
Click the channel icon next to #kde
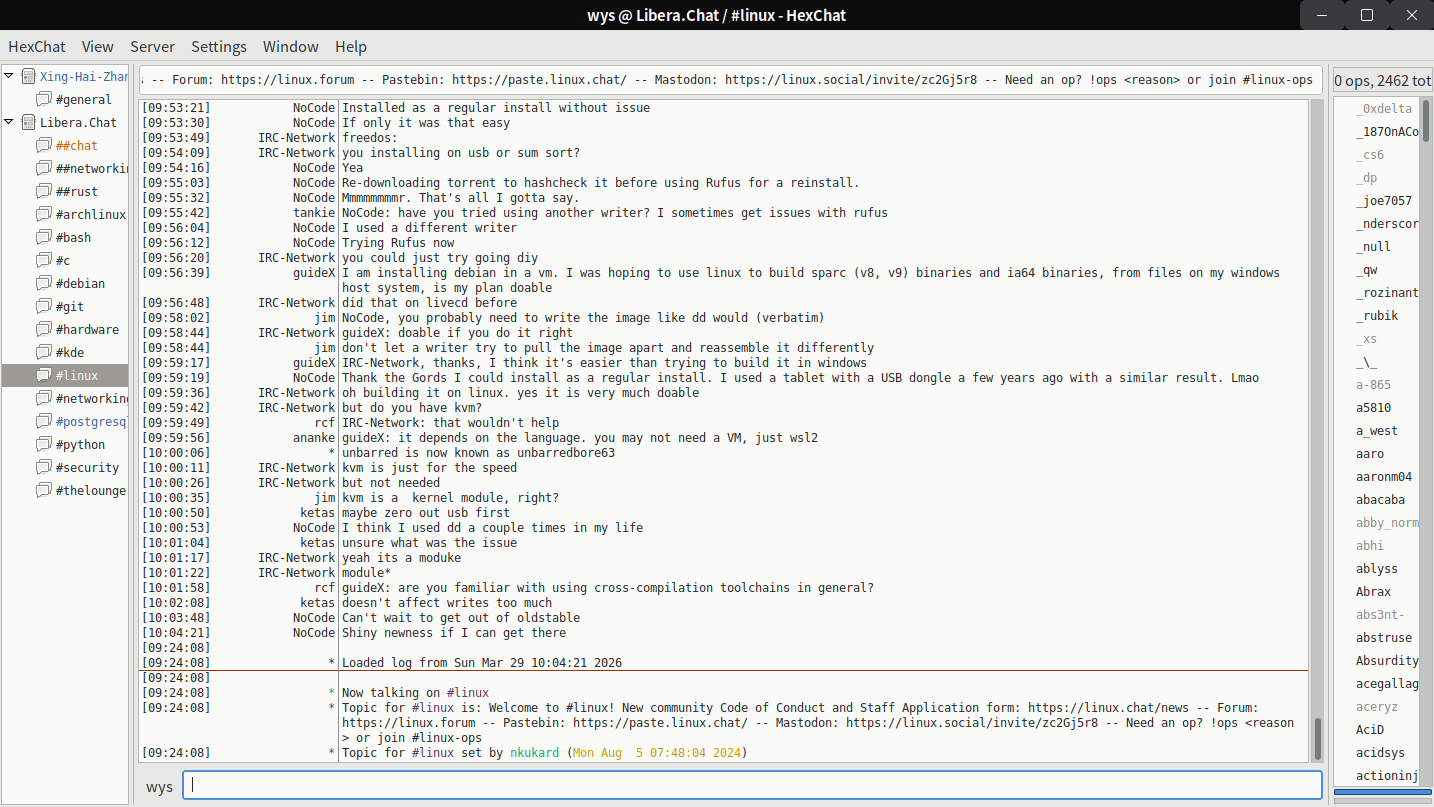[44, 352]
